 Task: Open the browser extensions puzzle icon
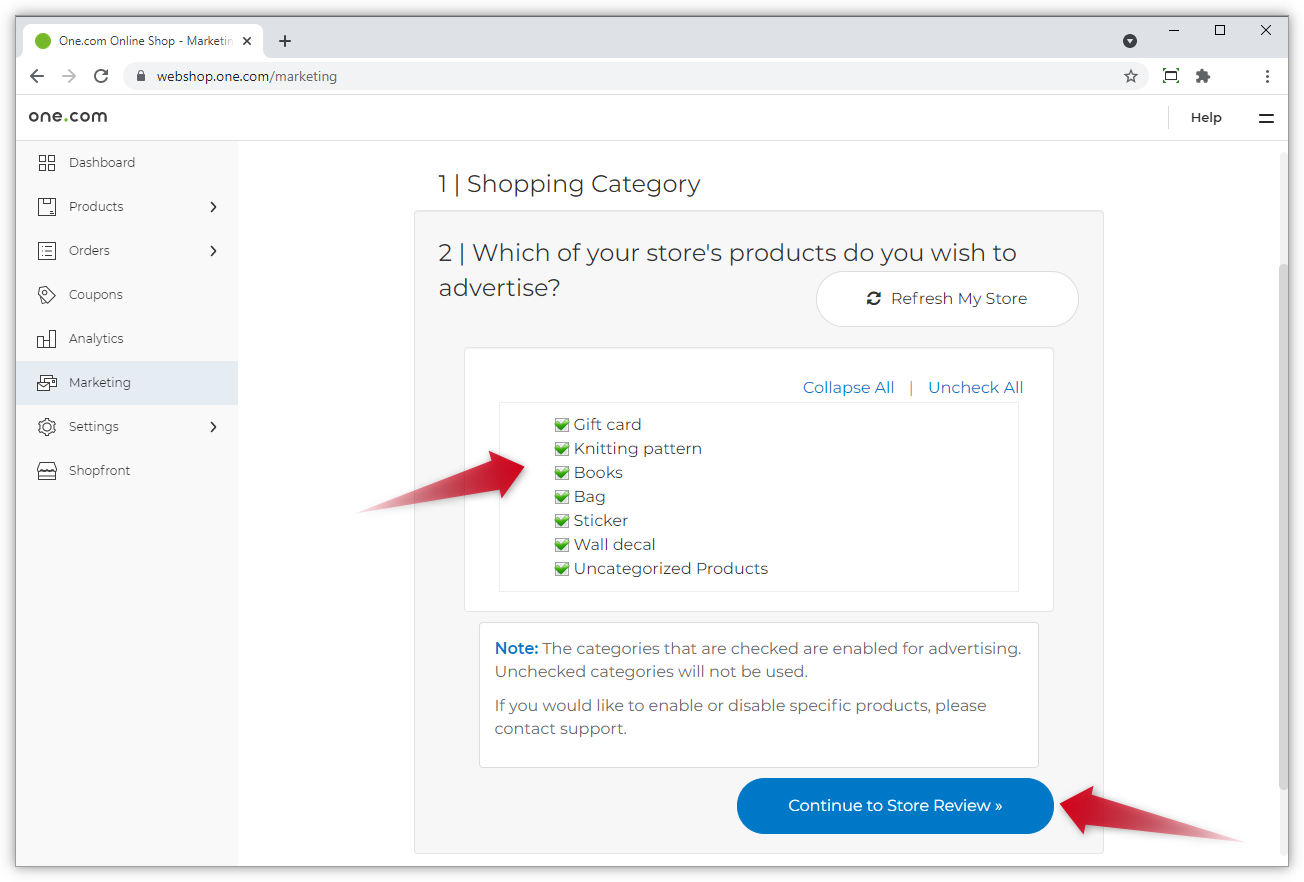1202,76
